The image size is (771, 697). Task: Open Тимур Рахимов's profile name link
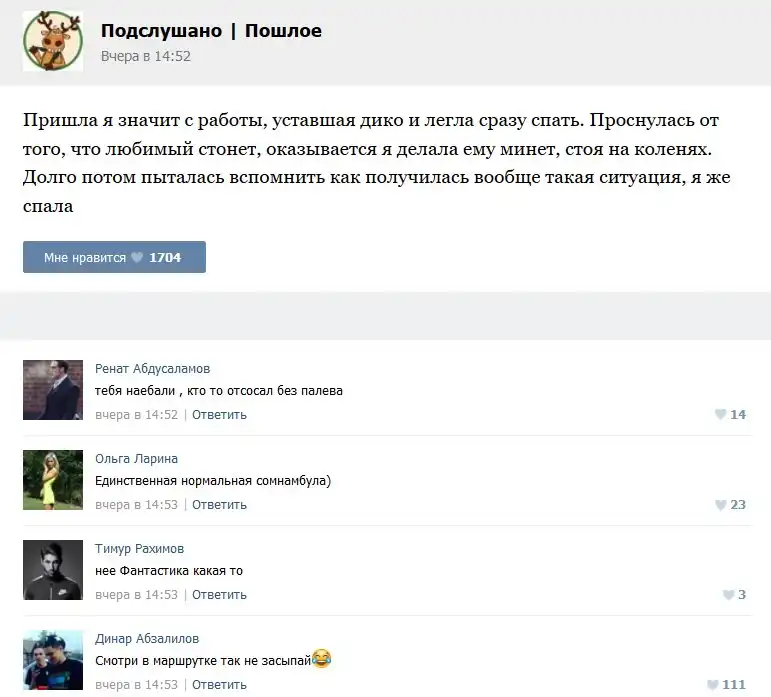(x=139, y=549)
